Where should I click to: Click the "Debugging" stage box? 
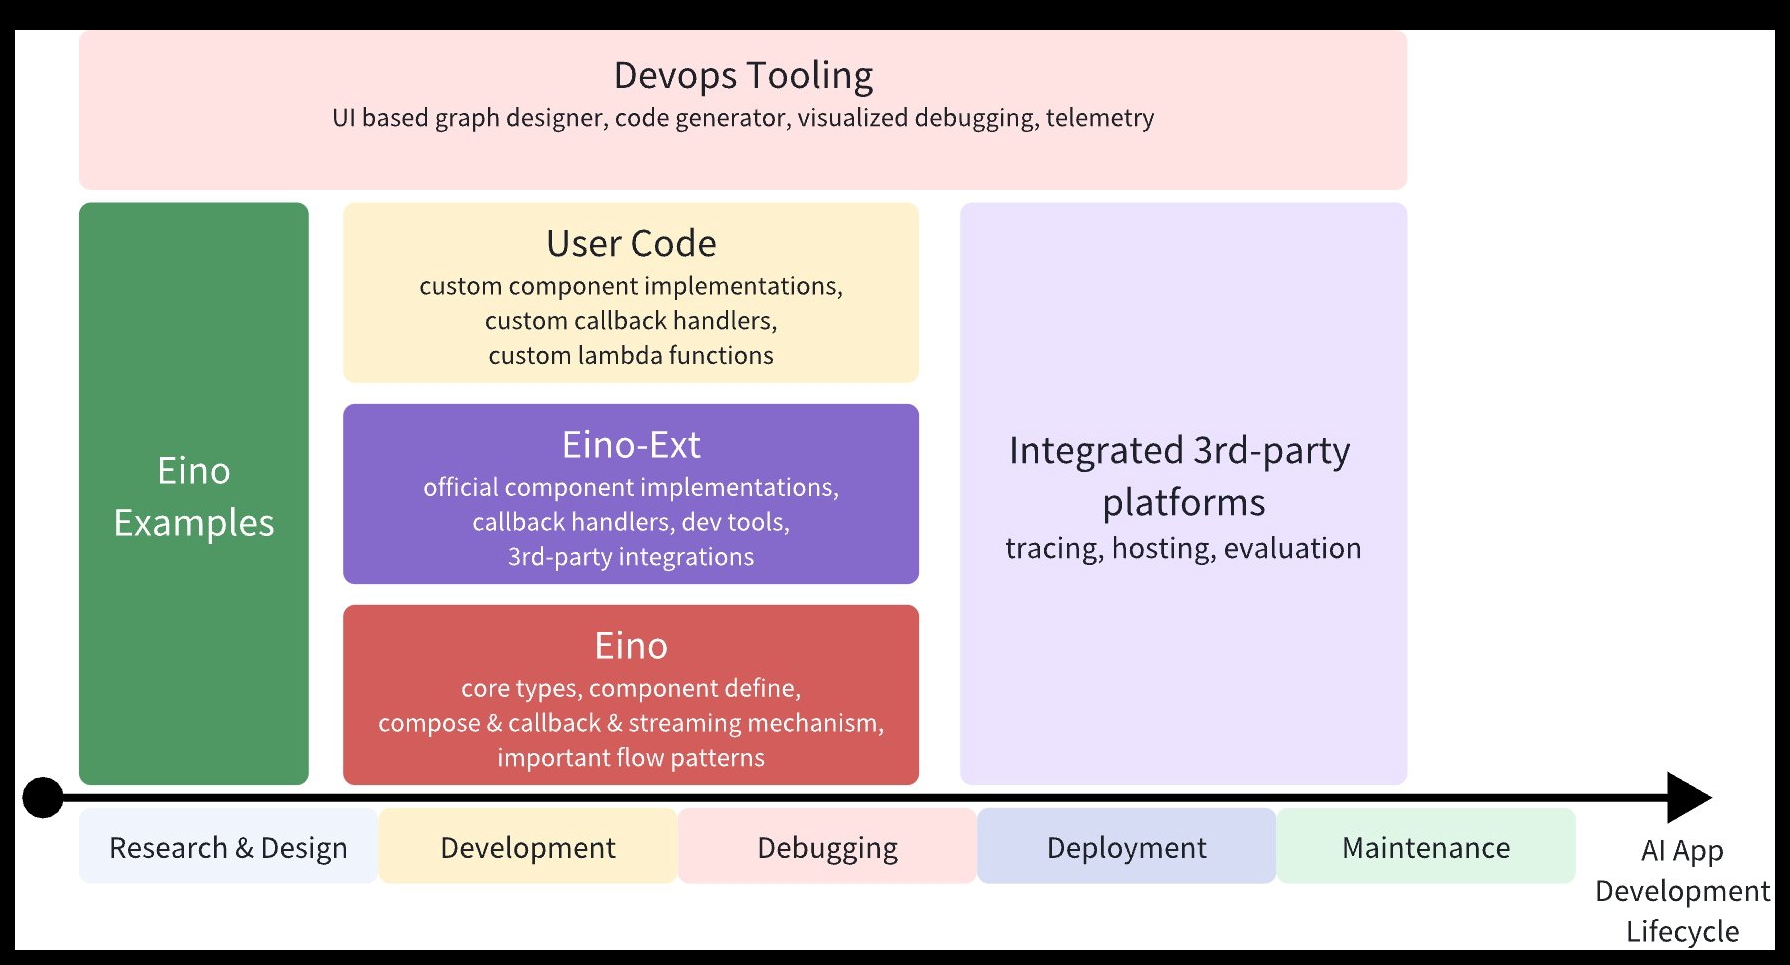pos(827,846)
